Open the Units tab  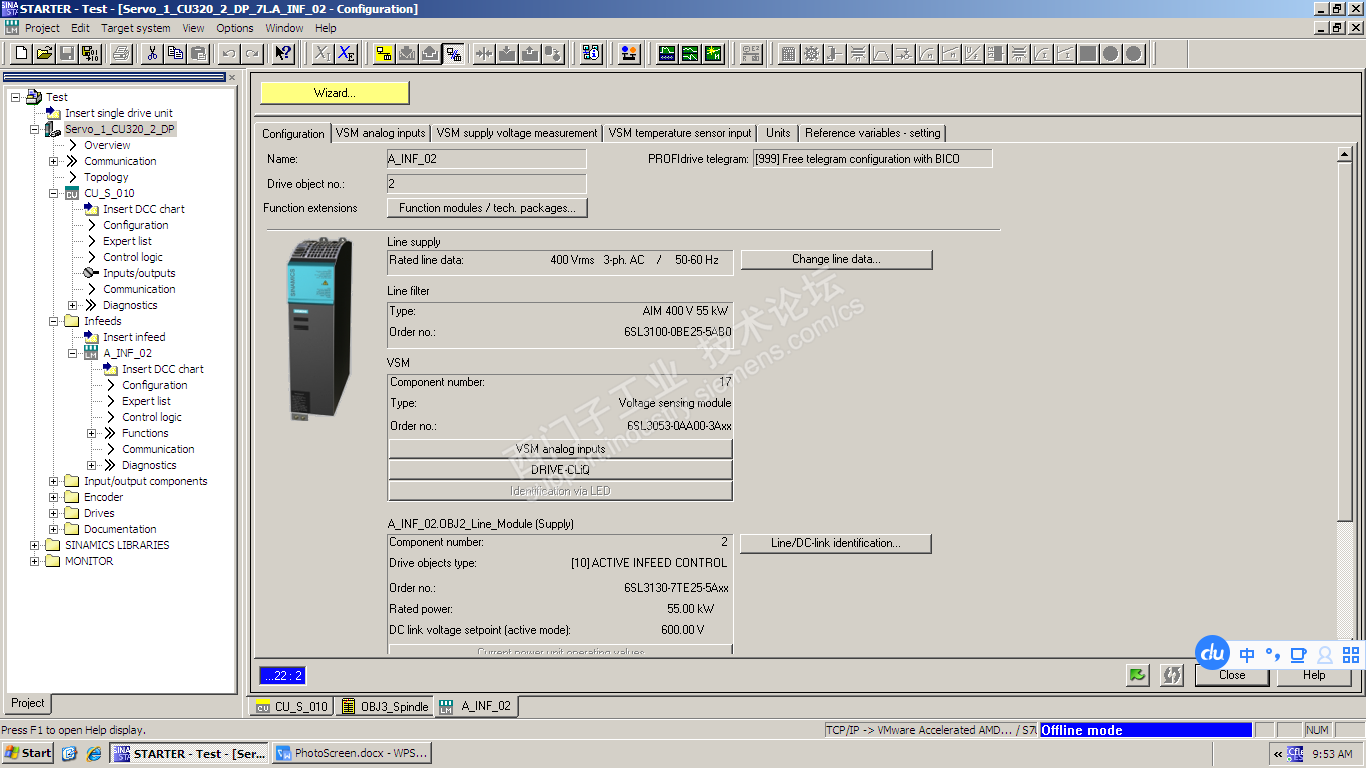click(778, 133)
